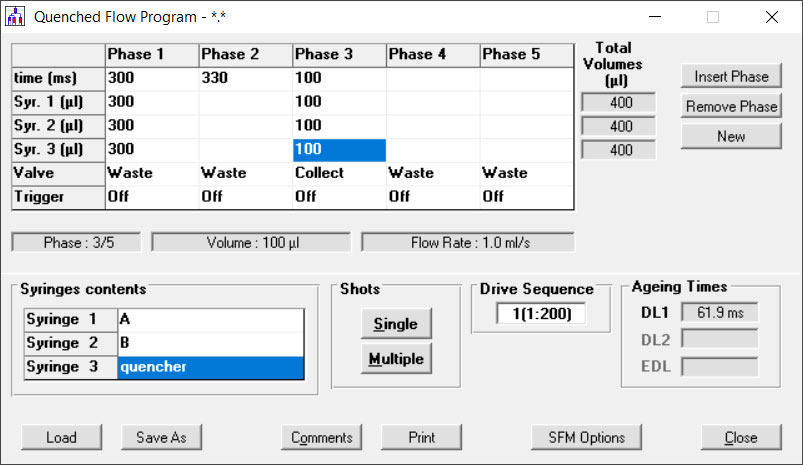The image size is (803, 467).
Task: Select Multiple shots mode
Action: (x=396, y=358)
